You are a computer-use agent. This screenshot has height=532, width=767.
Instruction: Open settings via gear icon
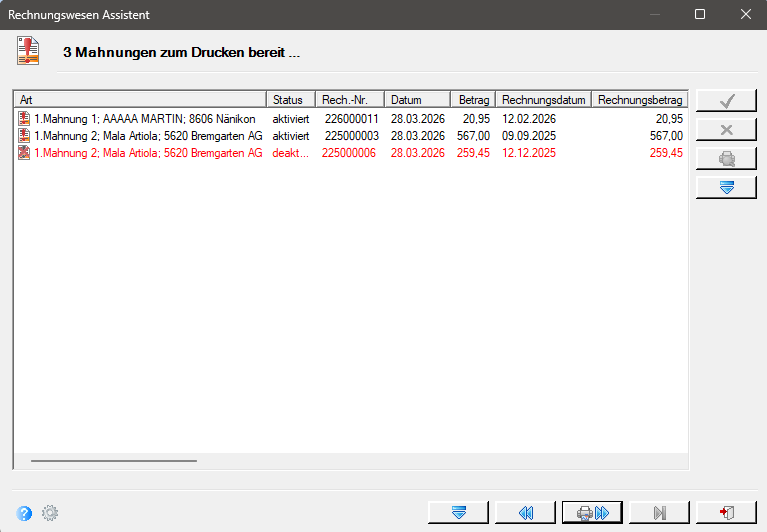[50, 513]
